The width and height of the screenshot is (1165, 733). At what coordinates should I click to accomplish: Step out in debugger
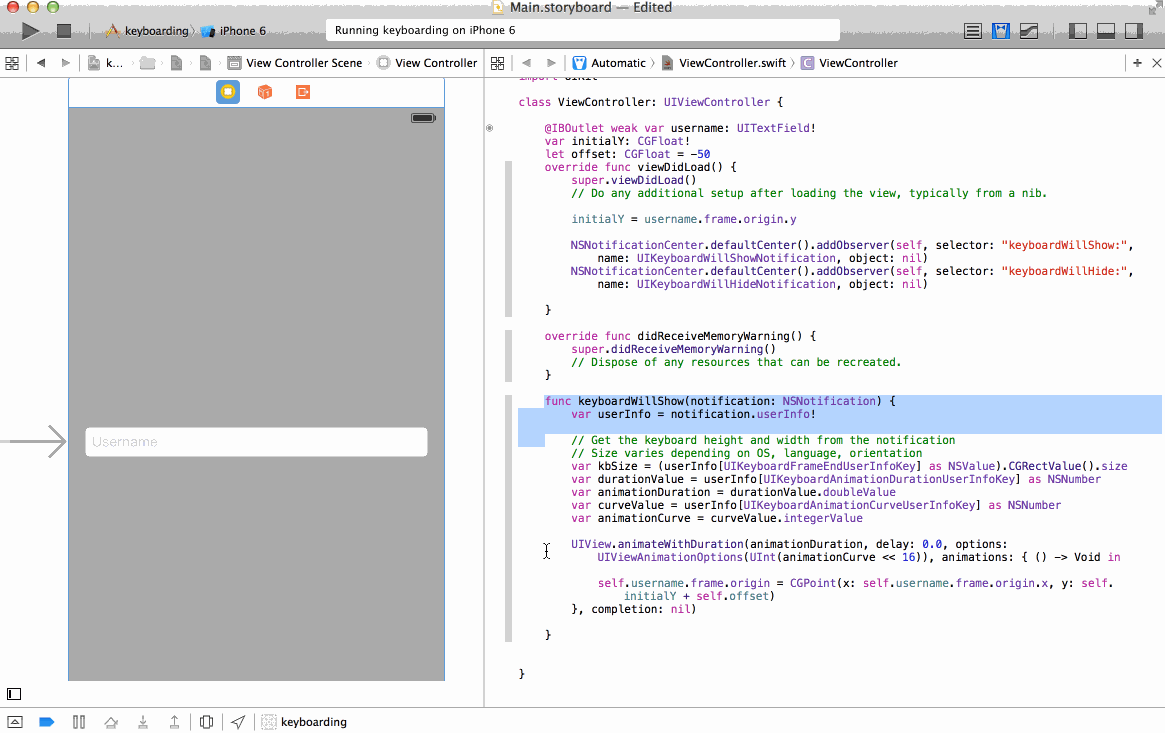[x=174, y=722]
